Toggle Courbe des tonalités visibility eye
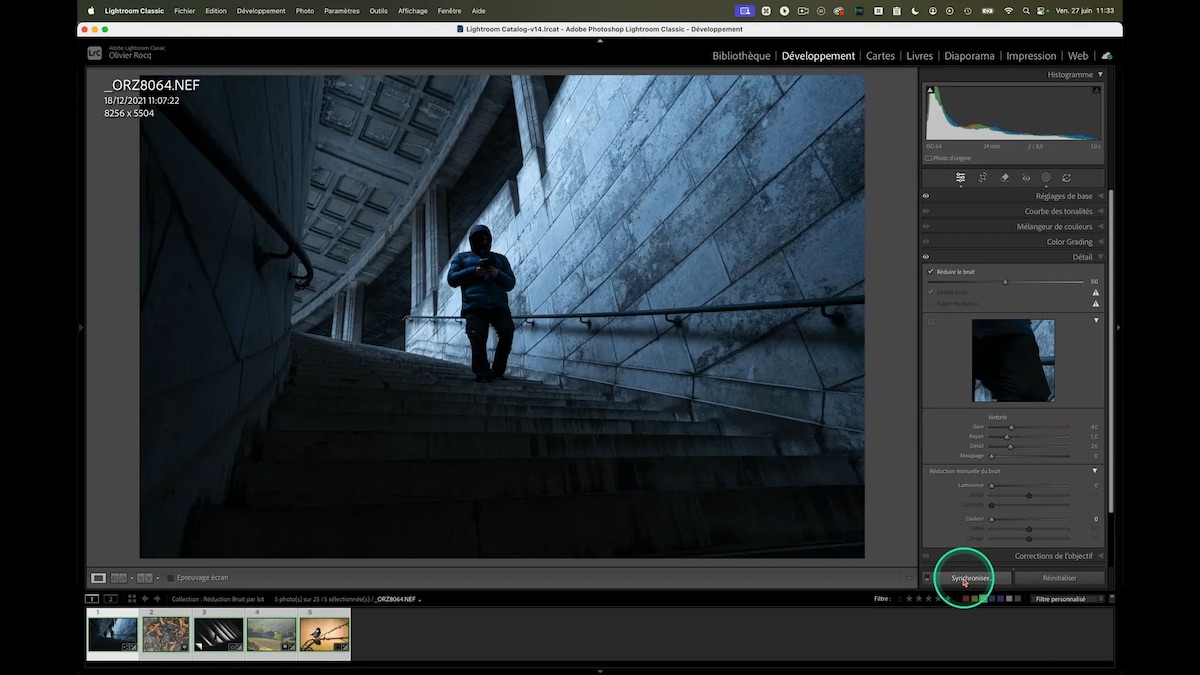Image resolution: width=1200 pixels, height=675 pixels. tap(926, 211)
